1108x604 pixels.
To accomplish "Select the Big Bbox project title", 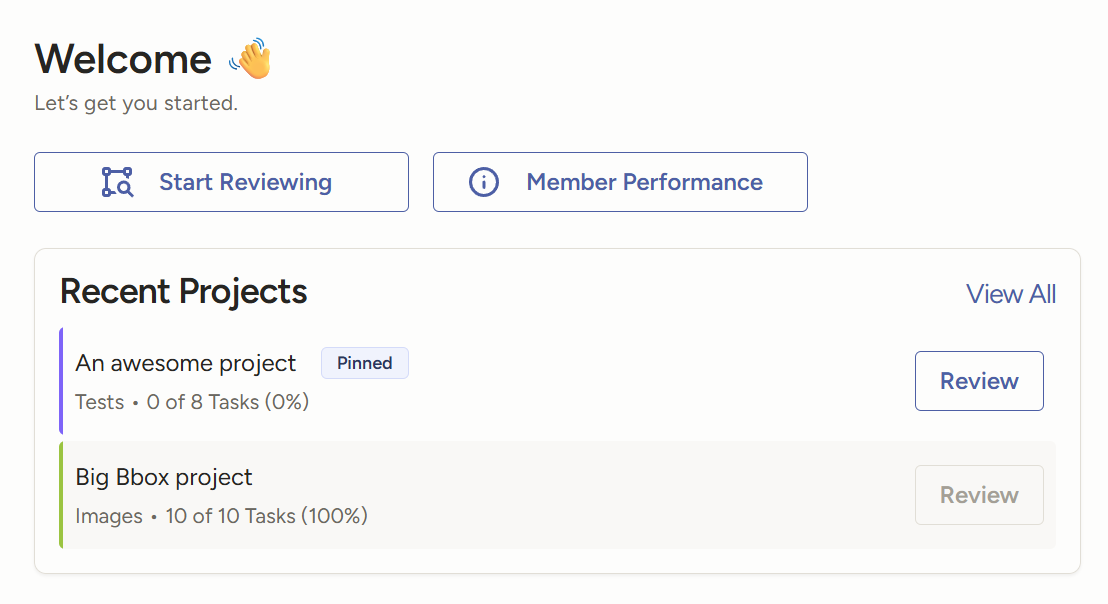I will point(164,477).
